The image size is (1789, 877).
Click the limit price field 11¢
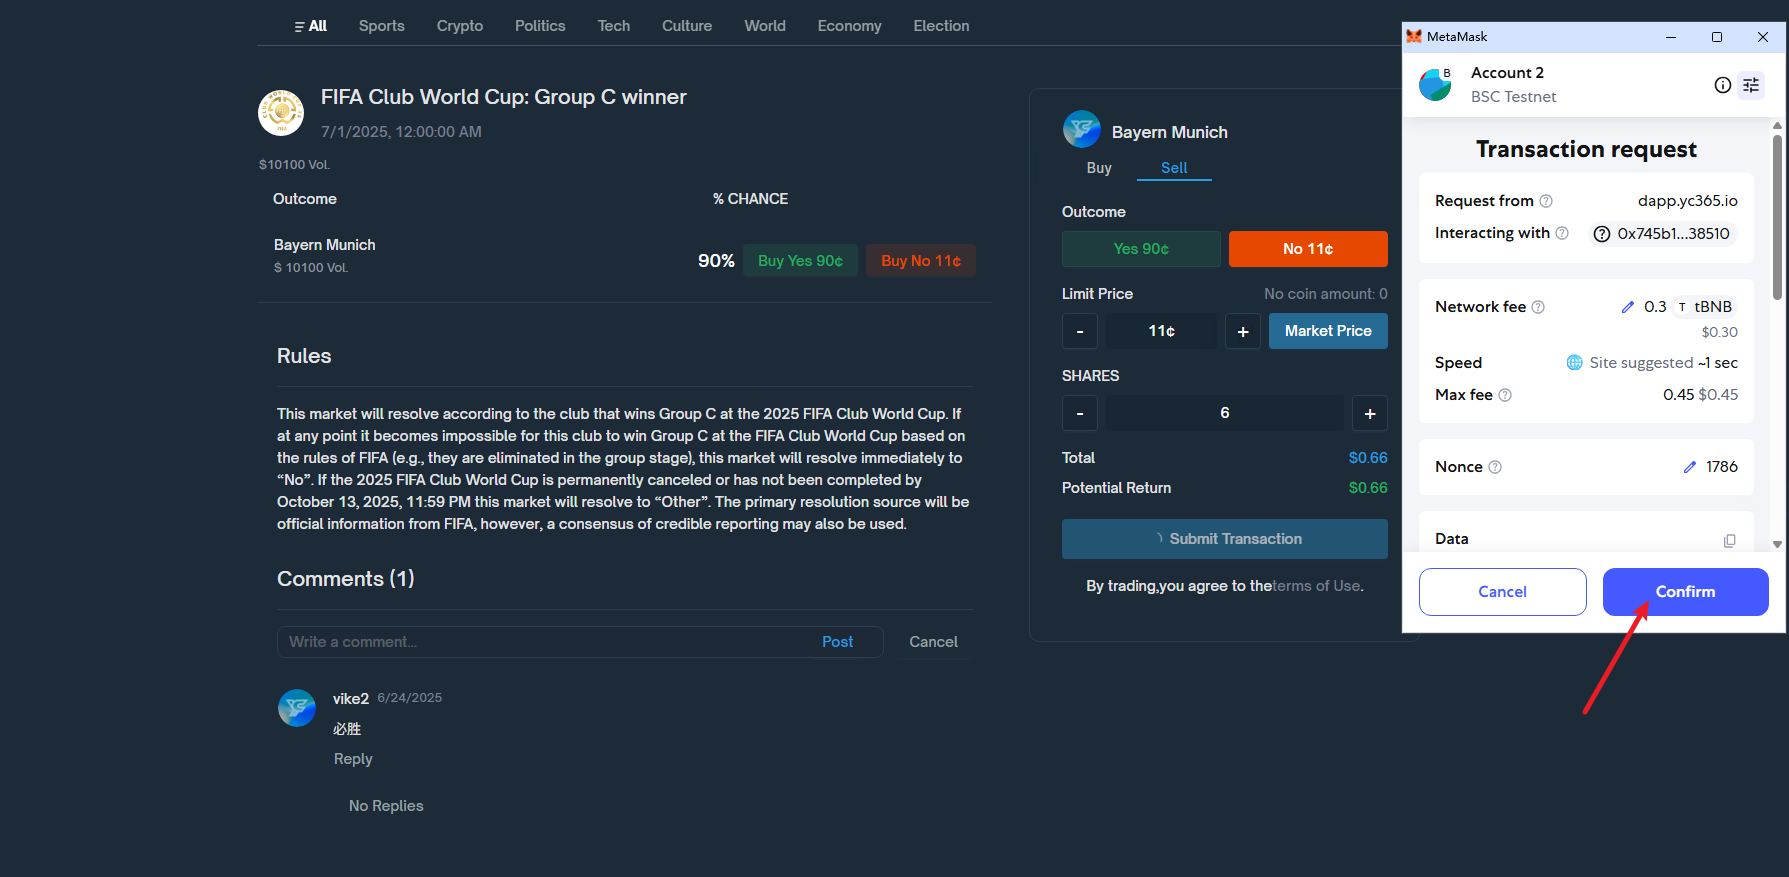pos(1162,331)
